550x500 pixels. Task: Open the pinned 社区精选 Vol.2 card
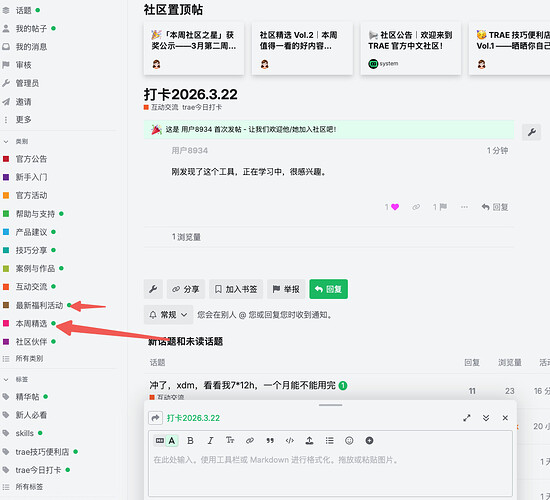coord(302,48)
